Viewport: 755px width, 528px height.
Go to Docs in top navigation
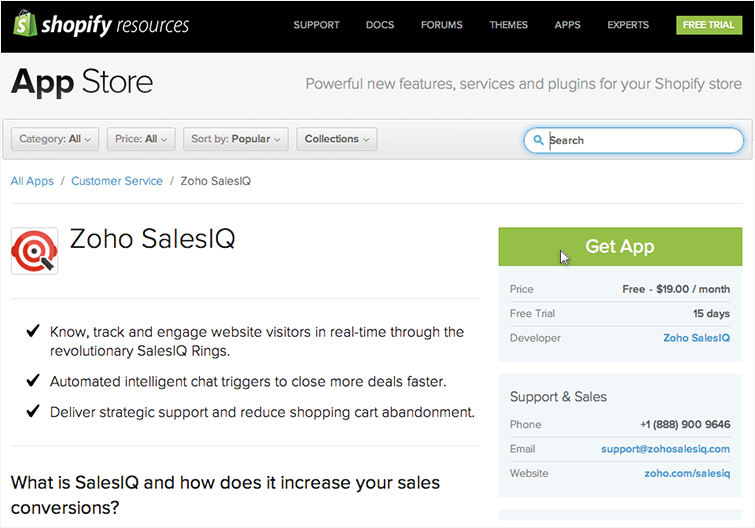coord(380,25)
